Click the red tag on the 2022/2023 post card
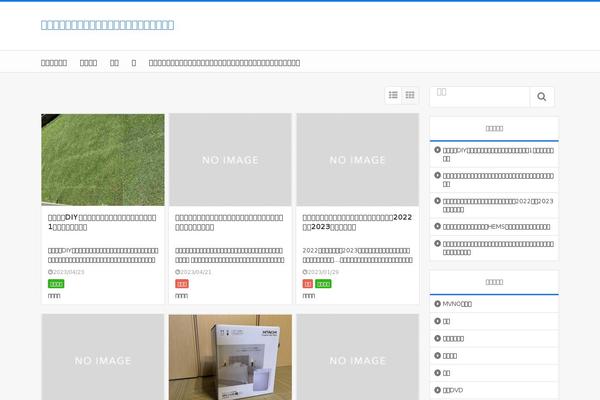This screenshot has height=400, width=600. pos(308,284)
